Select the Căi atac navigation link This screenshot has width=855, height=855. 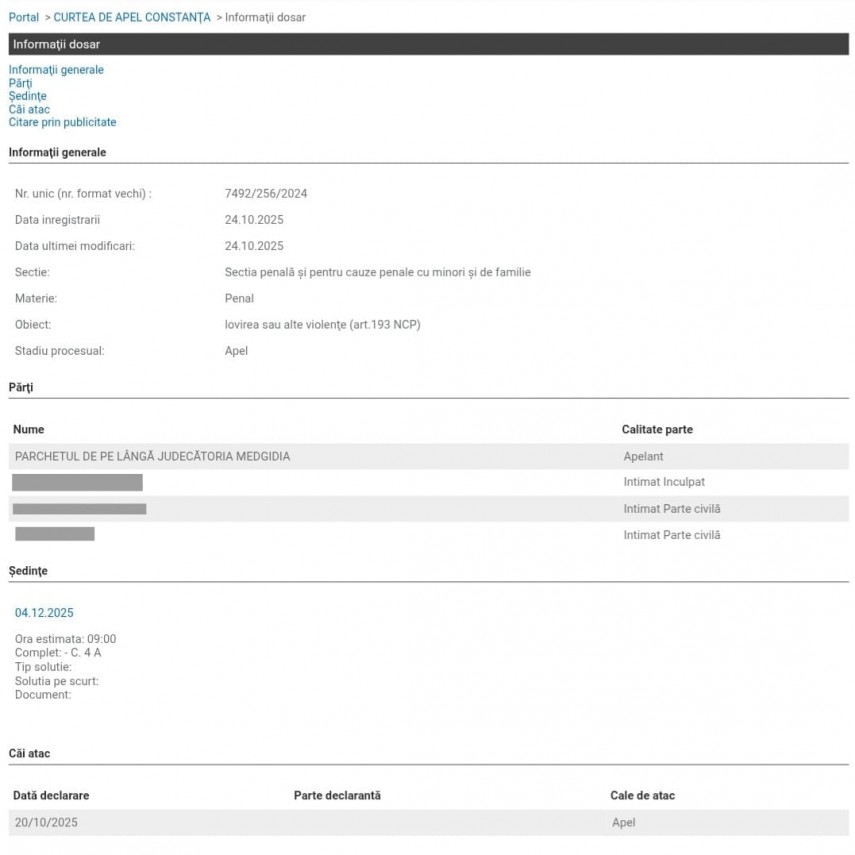[29, 109]
